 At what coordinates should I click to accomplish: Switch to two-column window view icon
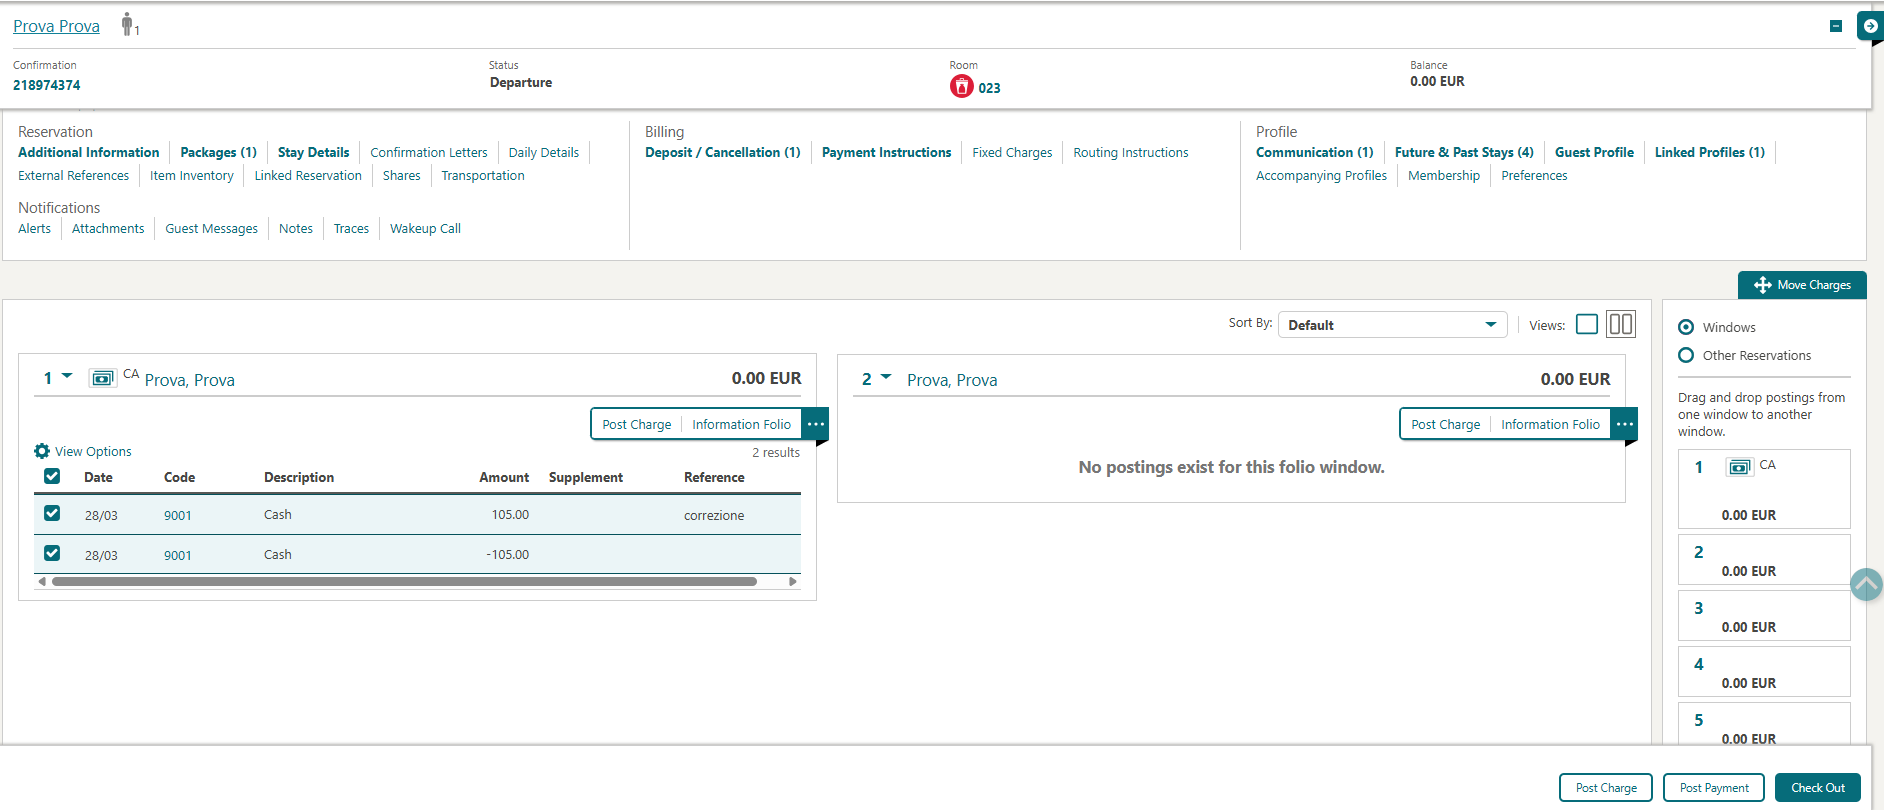coord(1620,325)
